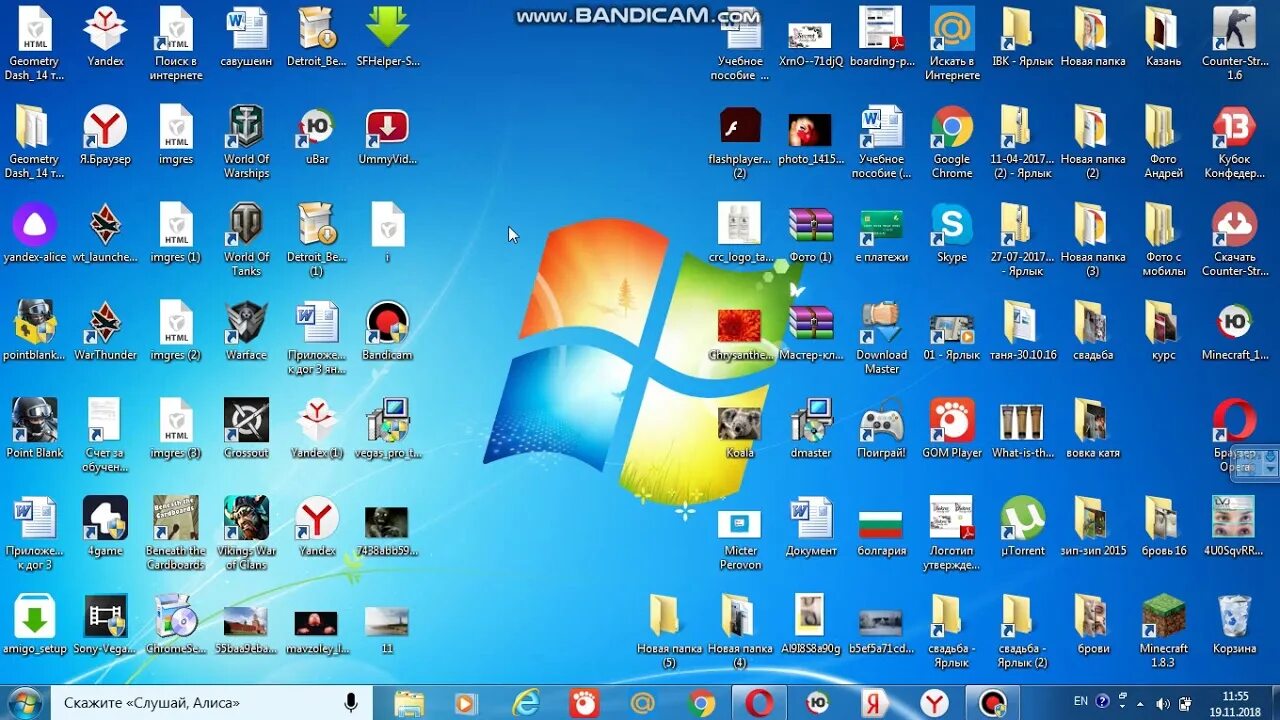Launch µTorrent from the desktop
The height and width of the screenshot is (720, 1280).
(1023, 527)
